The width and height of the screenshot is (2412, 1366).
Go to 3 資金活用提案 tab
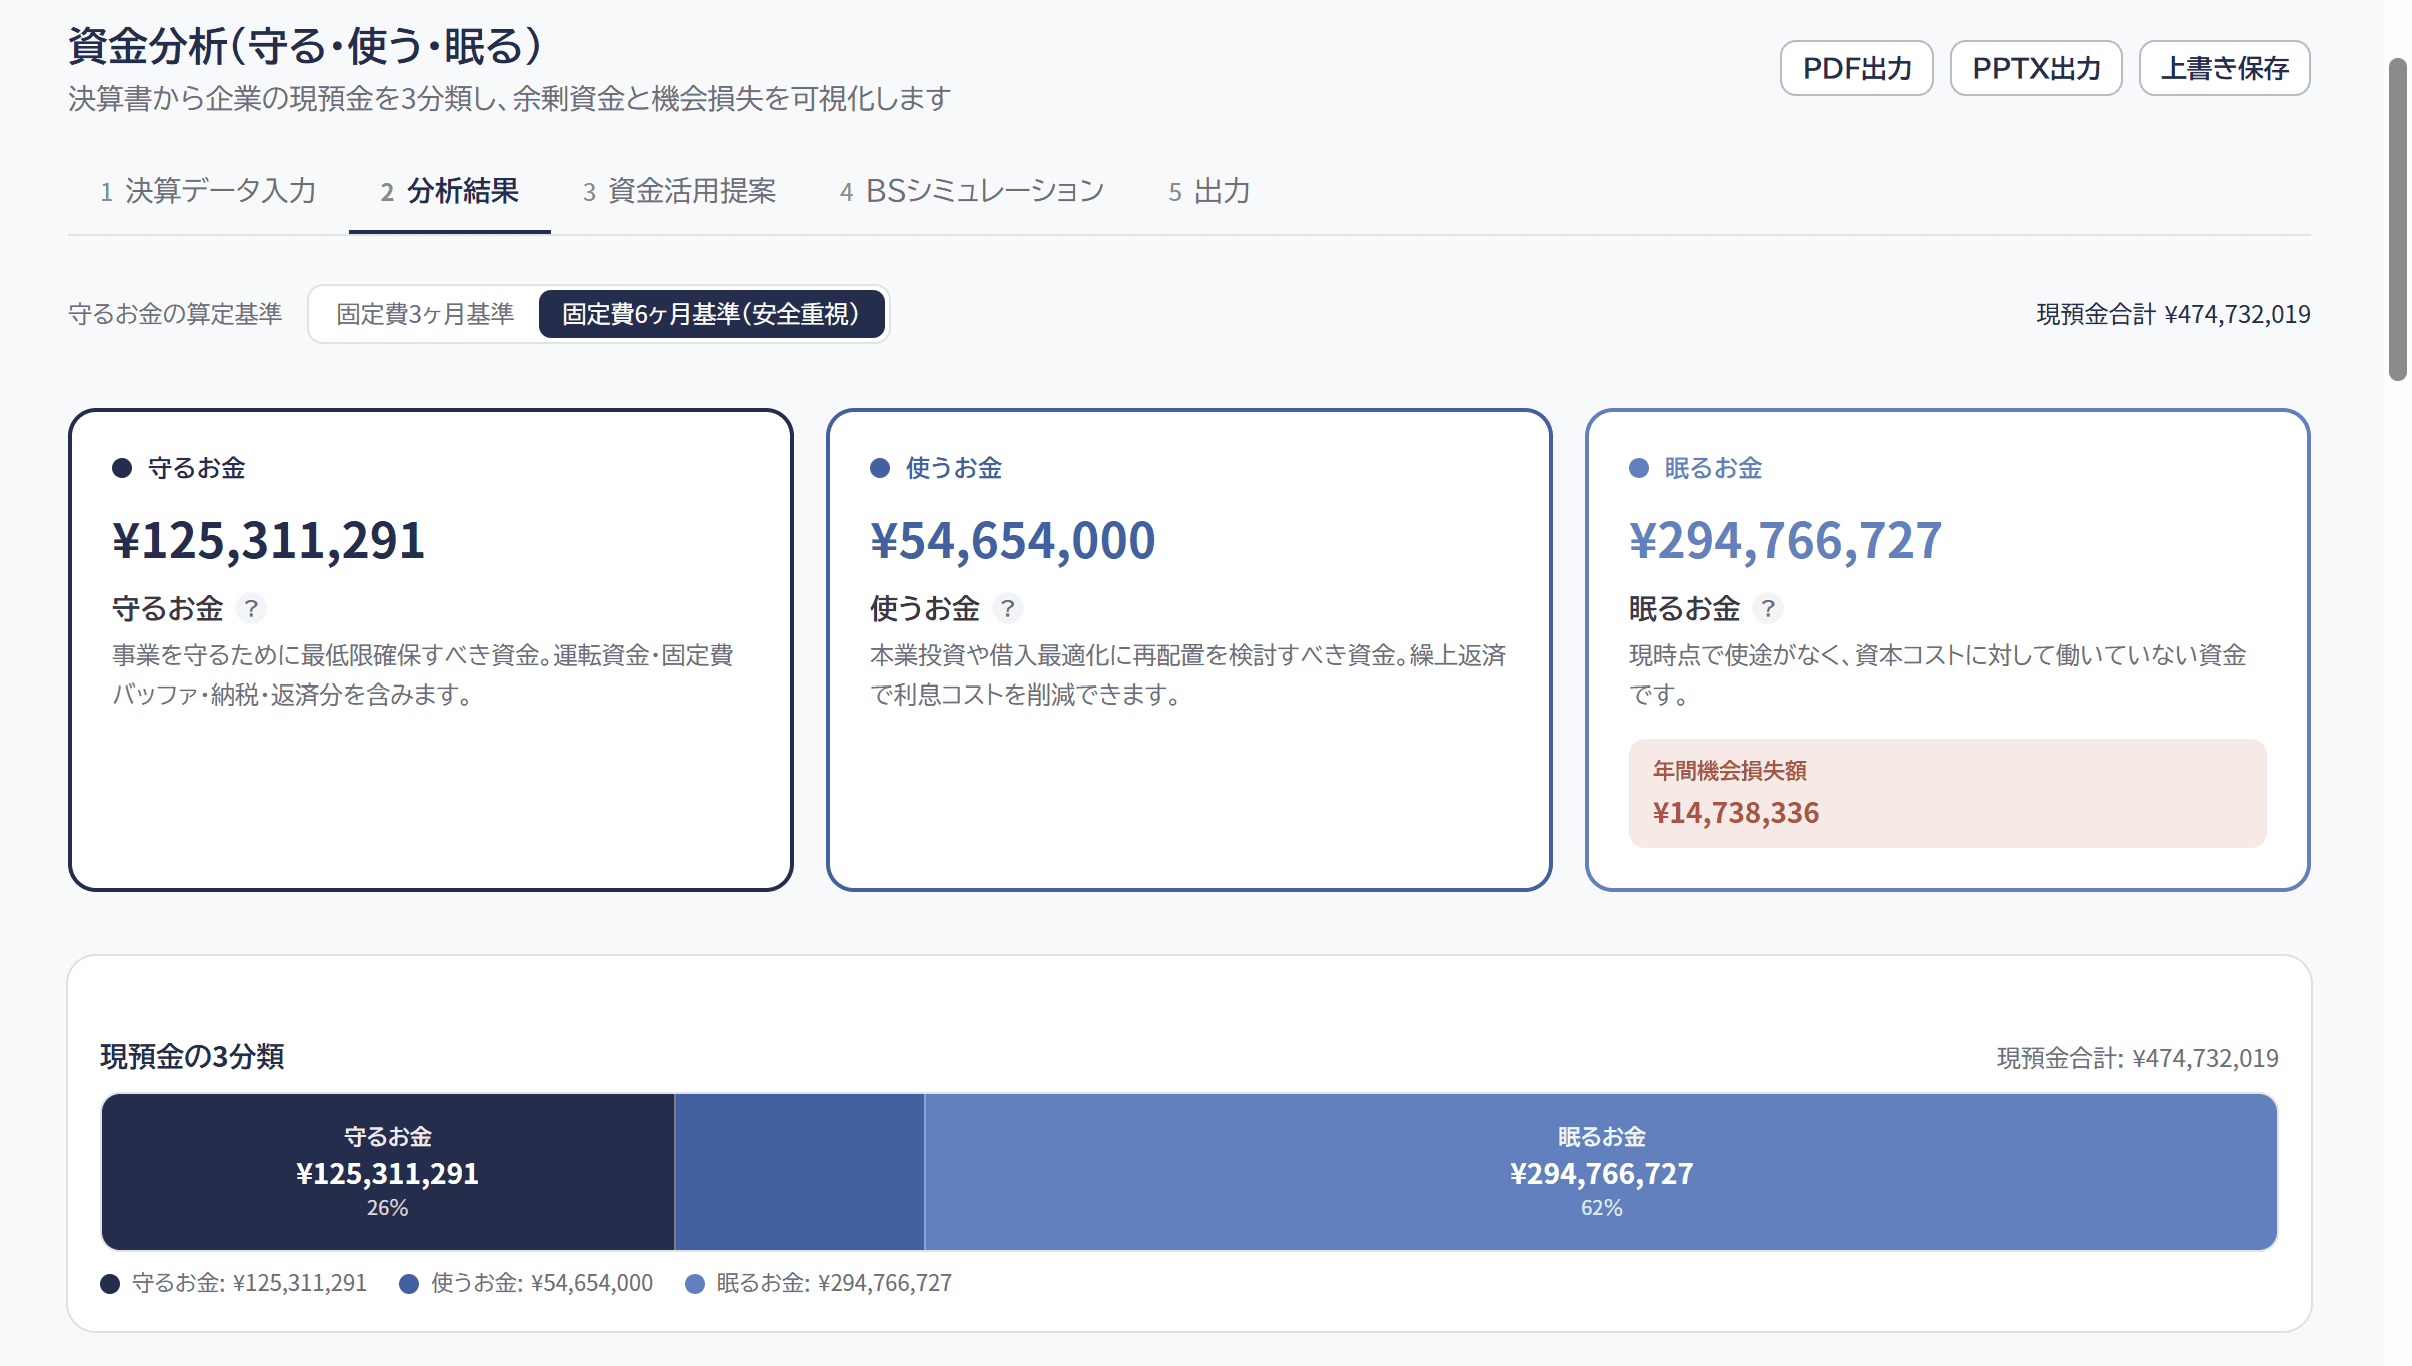(680, 191)
